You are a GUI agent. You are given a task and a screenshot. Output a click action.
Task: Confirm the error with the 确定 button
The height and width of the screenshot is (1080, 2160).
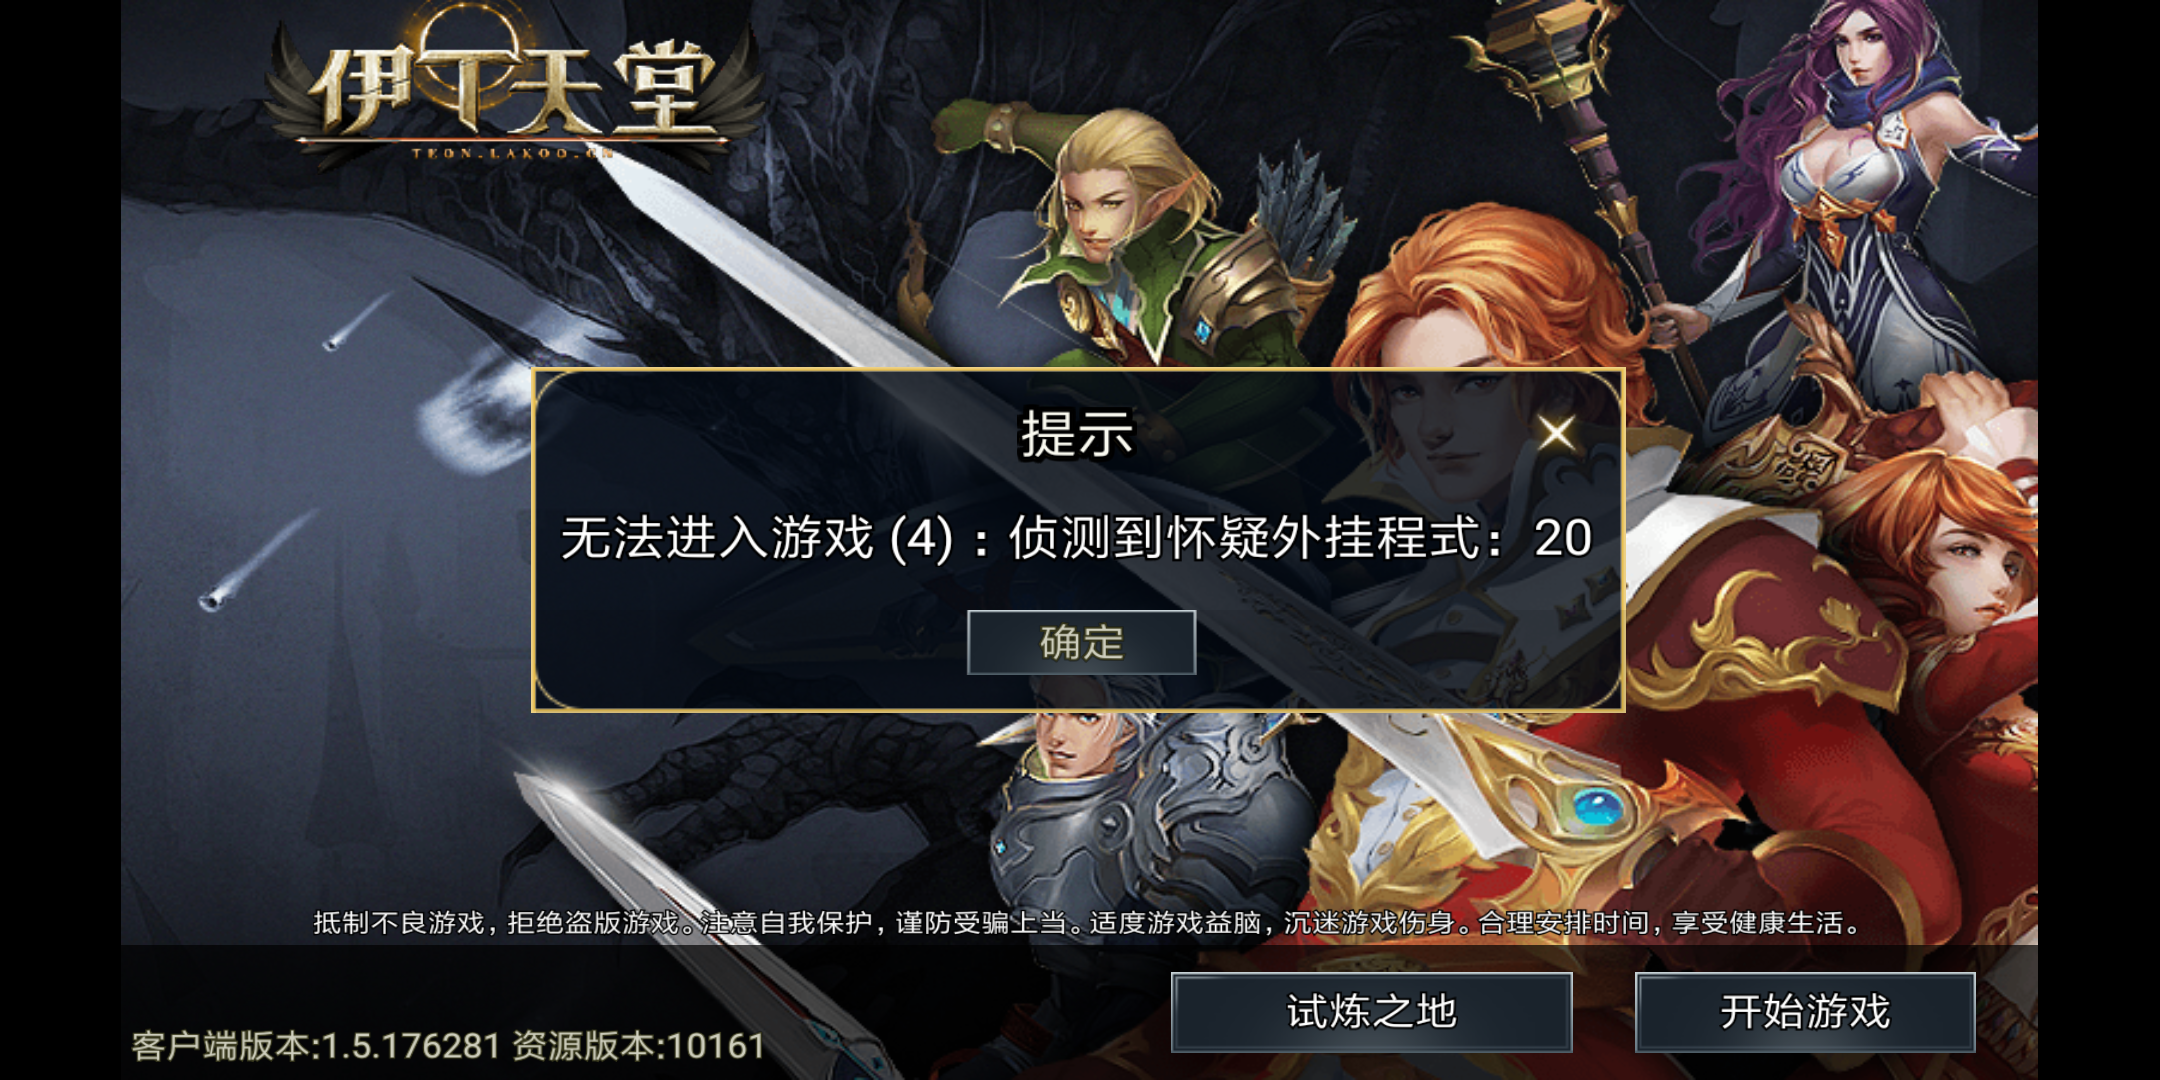coord(1081,642)
